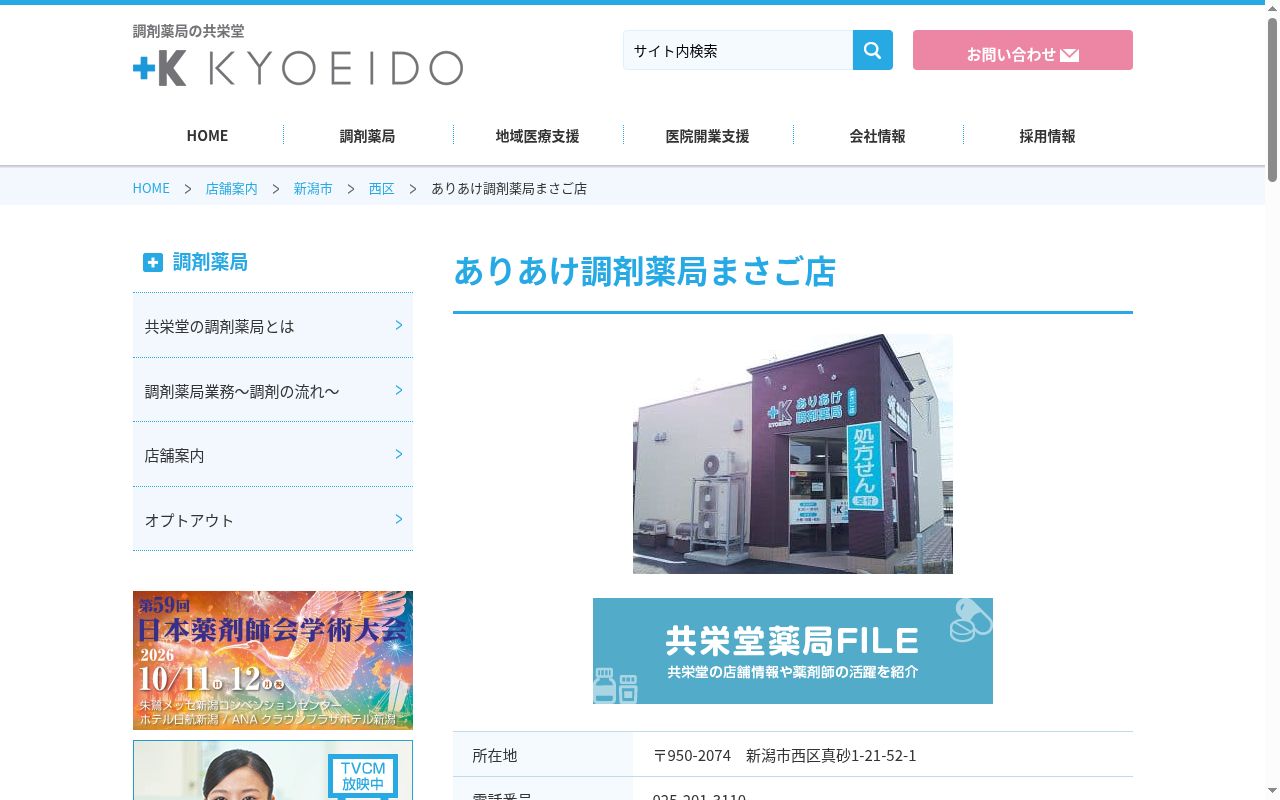The height and width of the screenshot is (800, 1280).
Task: Click the chevron on 共栄堂の調剤薬局とは row
Action: pyautogui.click(x=398, y=325)
